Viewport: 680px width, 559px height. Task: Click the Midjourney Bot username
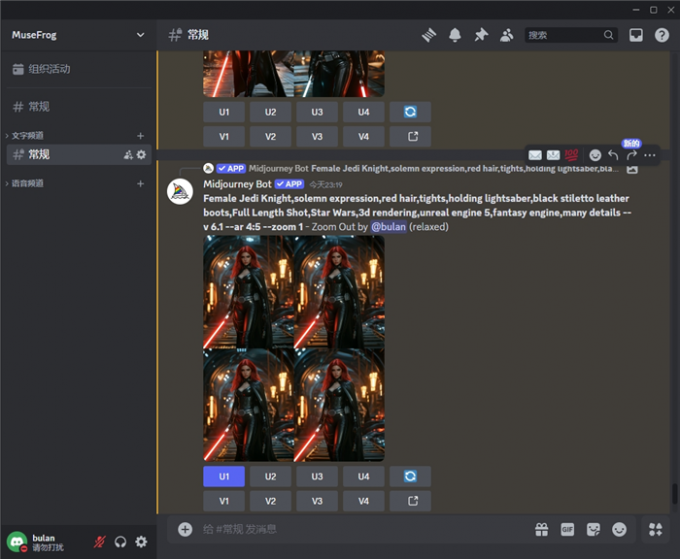237,184
